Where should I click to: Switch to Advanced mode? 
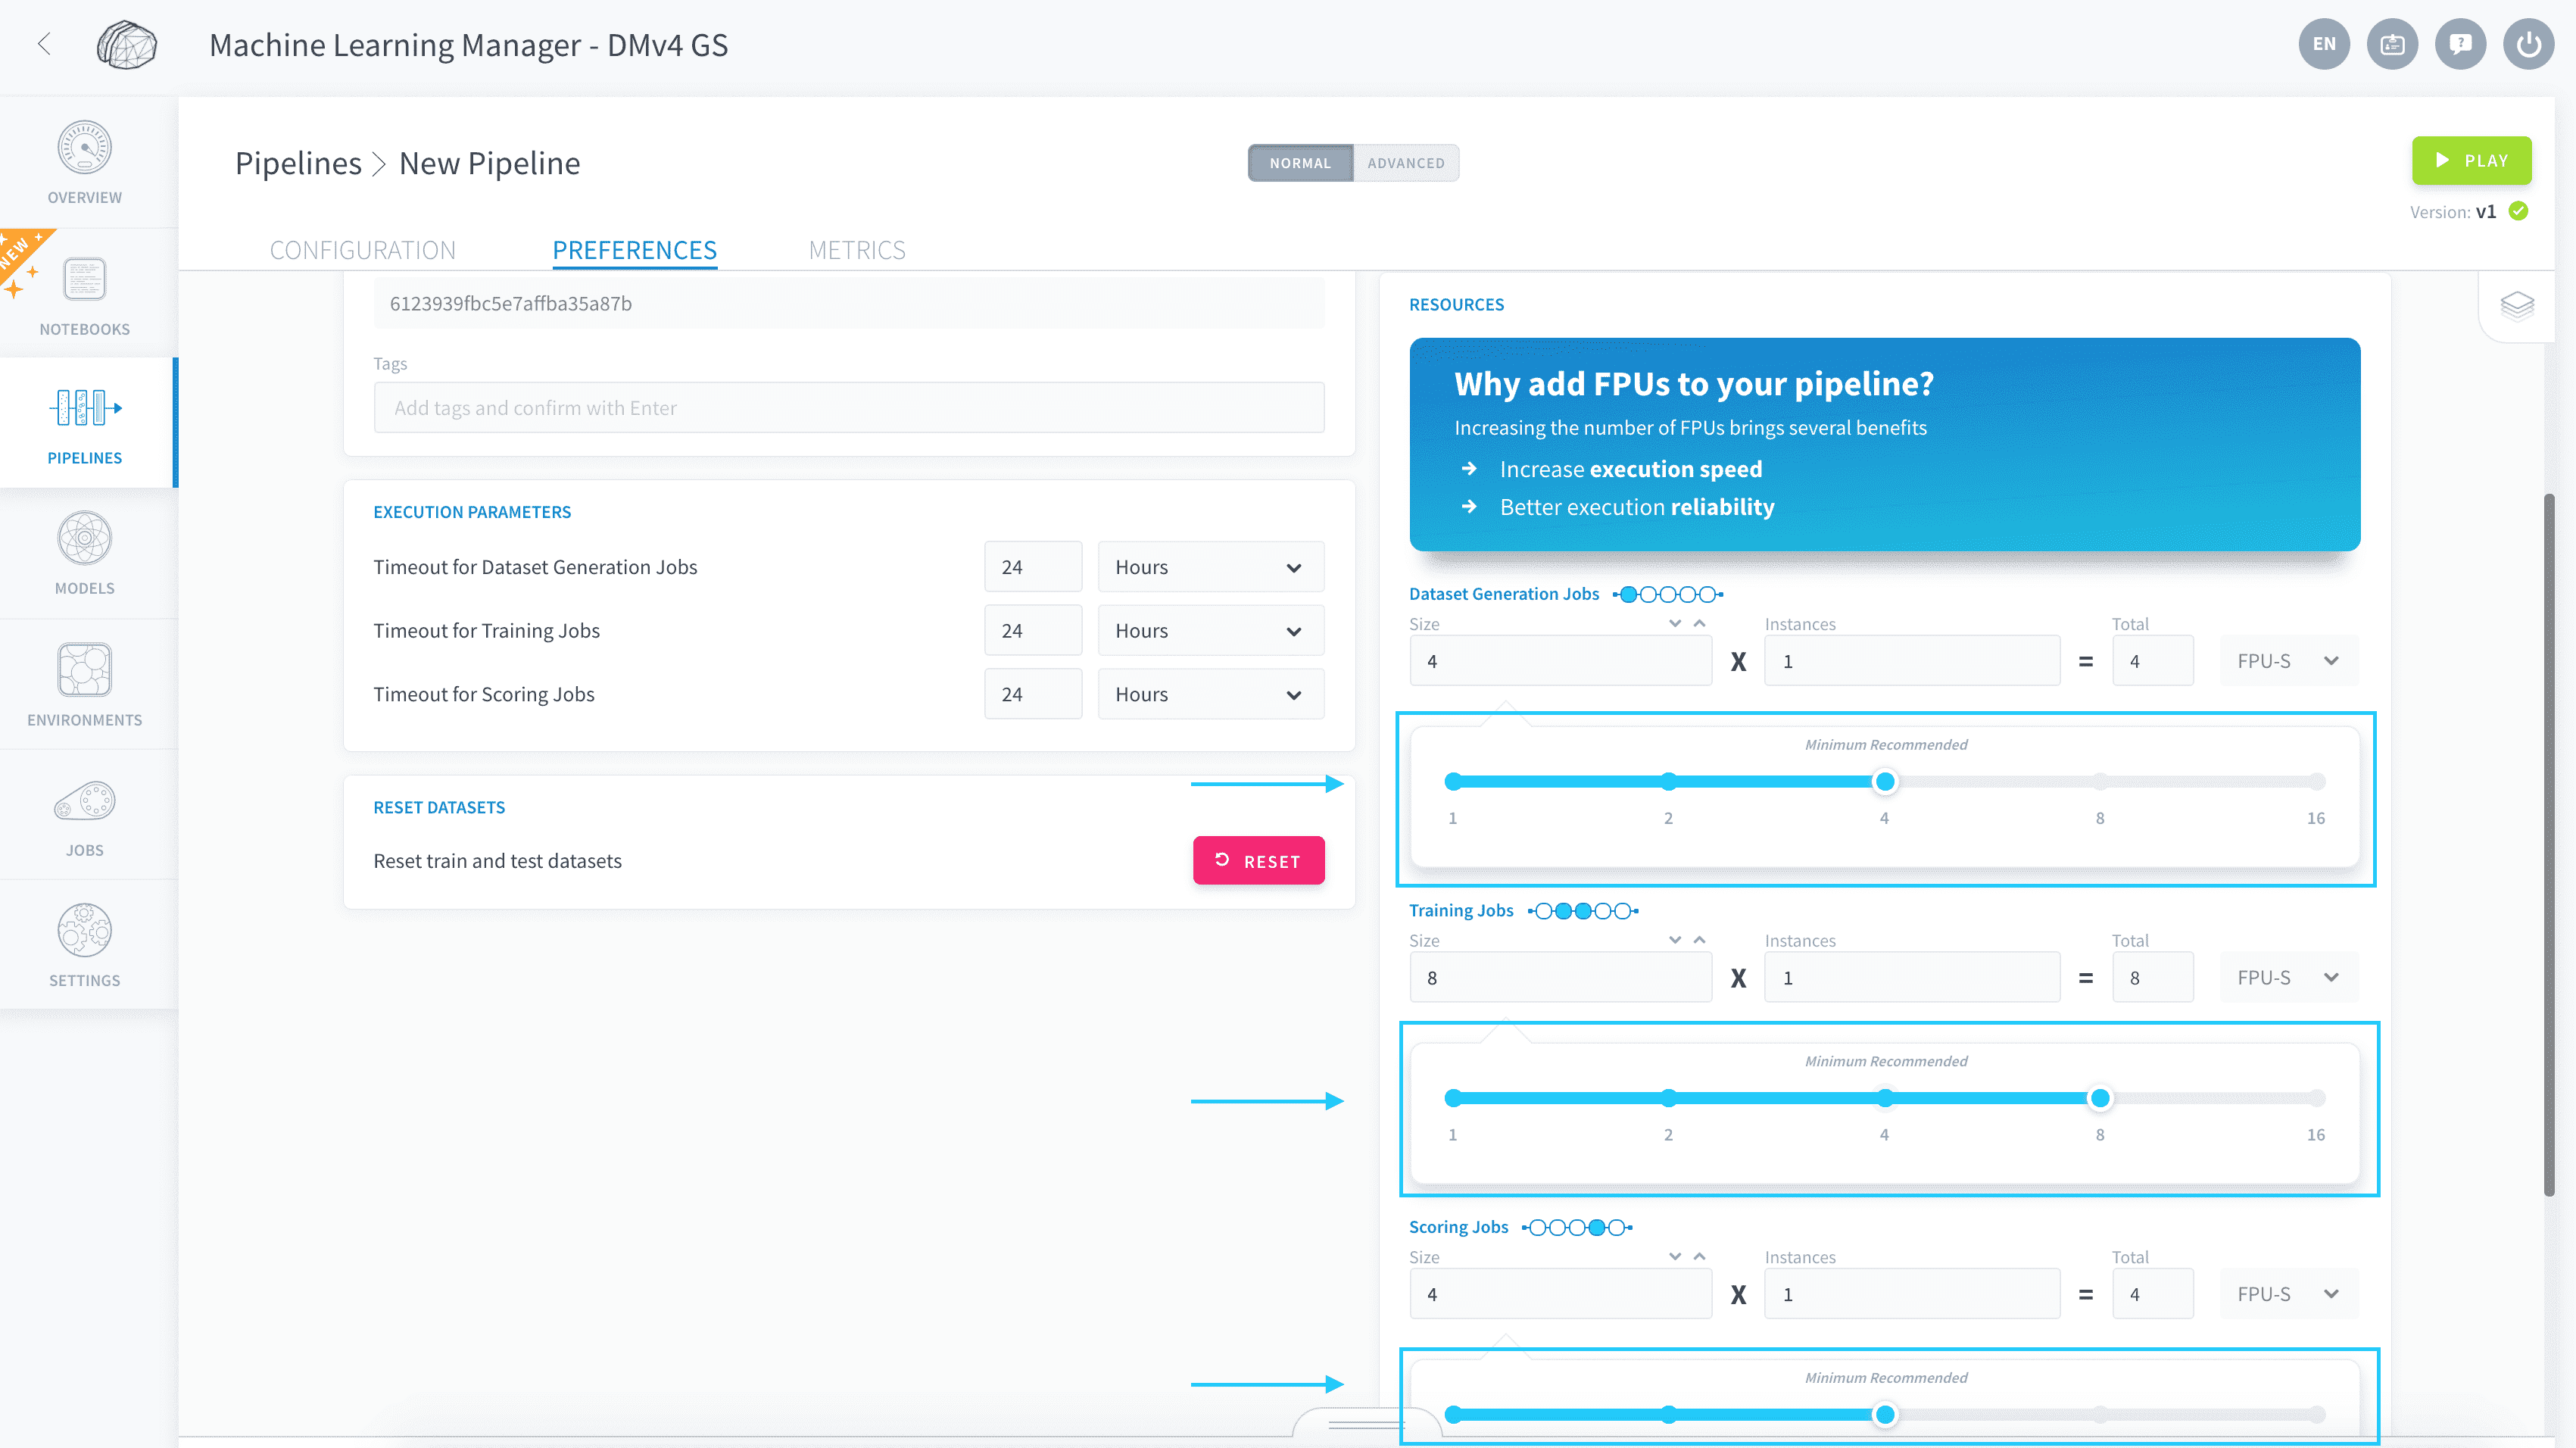(x=1406, y=163)
